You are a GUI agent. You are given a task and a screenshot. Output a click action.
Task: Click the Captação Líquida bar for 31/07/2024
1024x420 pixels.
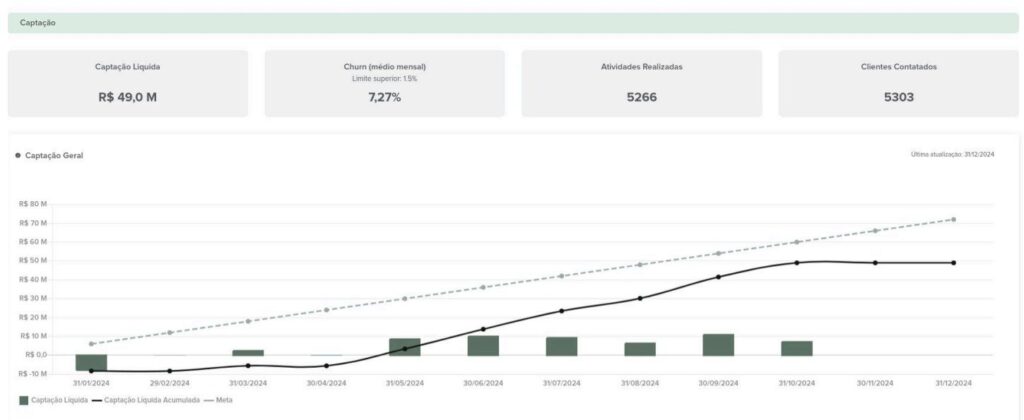click(562, 346)
